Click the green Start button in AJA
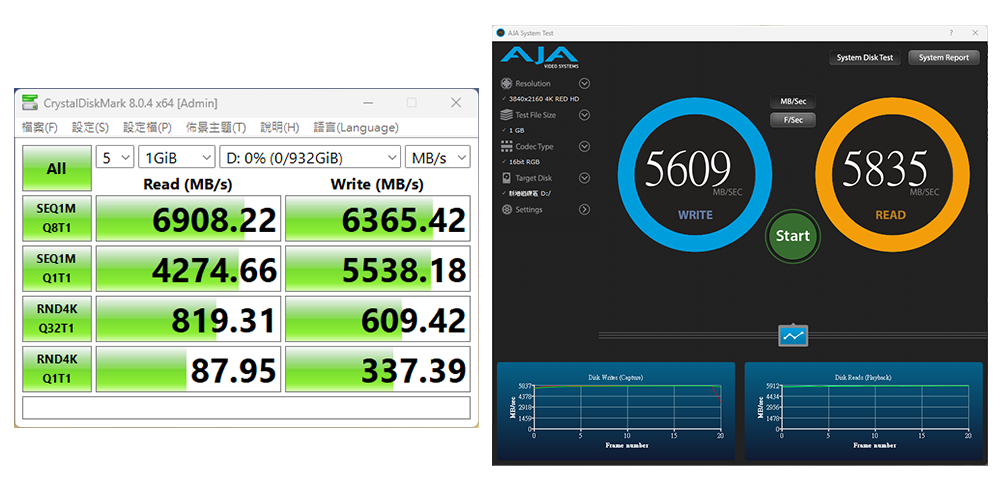Screen dimensions: 1000x500 click(x=793, y=236)
